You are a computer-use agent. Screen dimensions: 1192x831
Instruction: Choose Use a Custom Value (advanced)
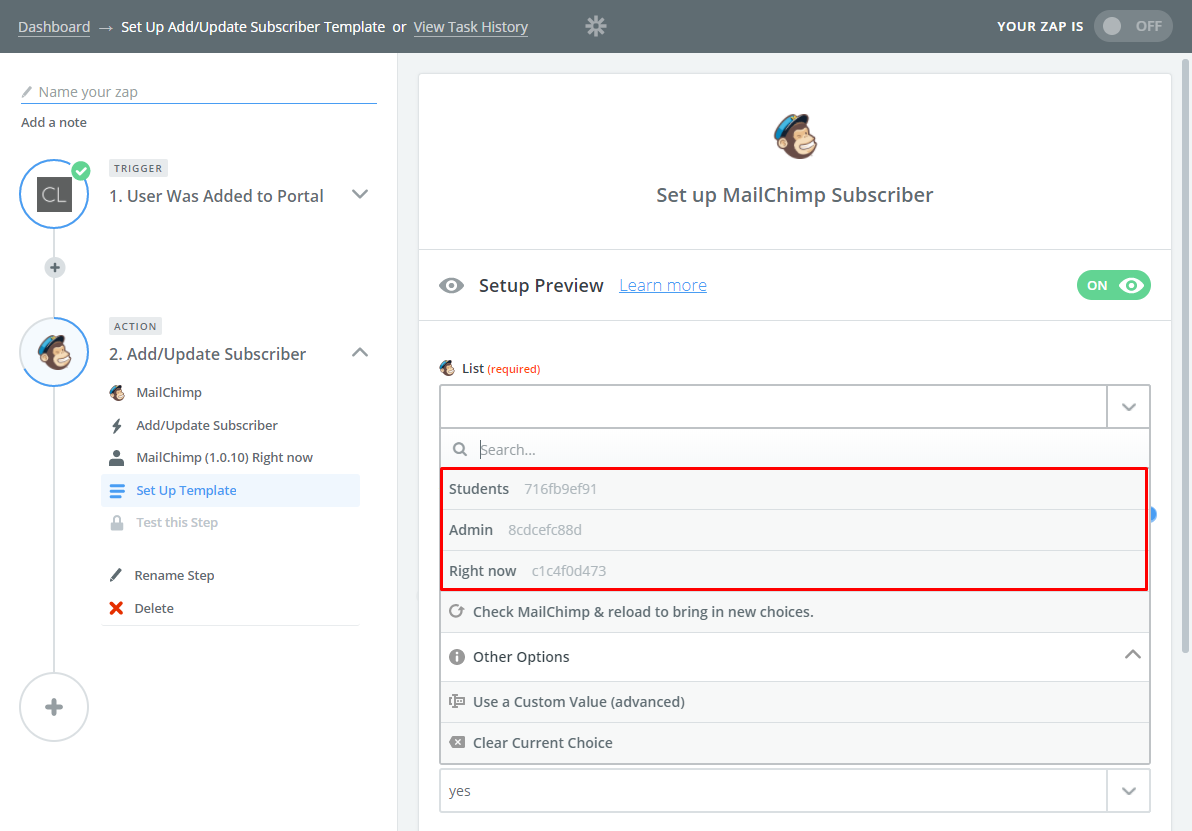[x=794, y=702]
